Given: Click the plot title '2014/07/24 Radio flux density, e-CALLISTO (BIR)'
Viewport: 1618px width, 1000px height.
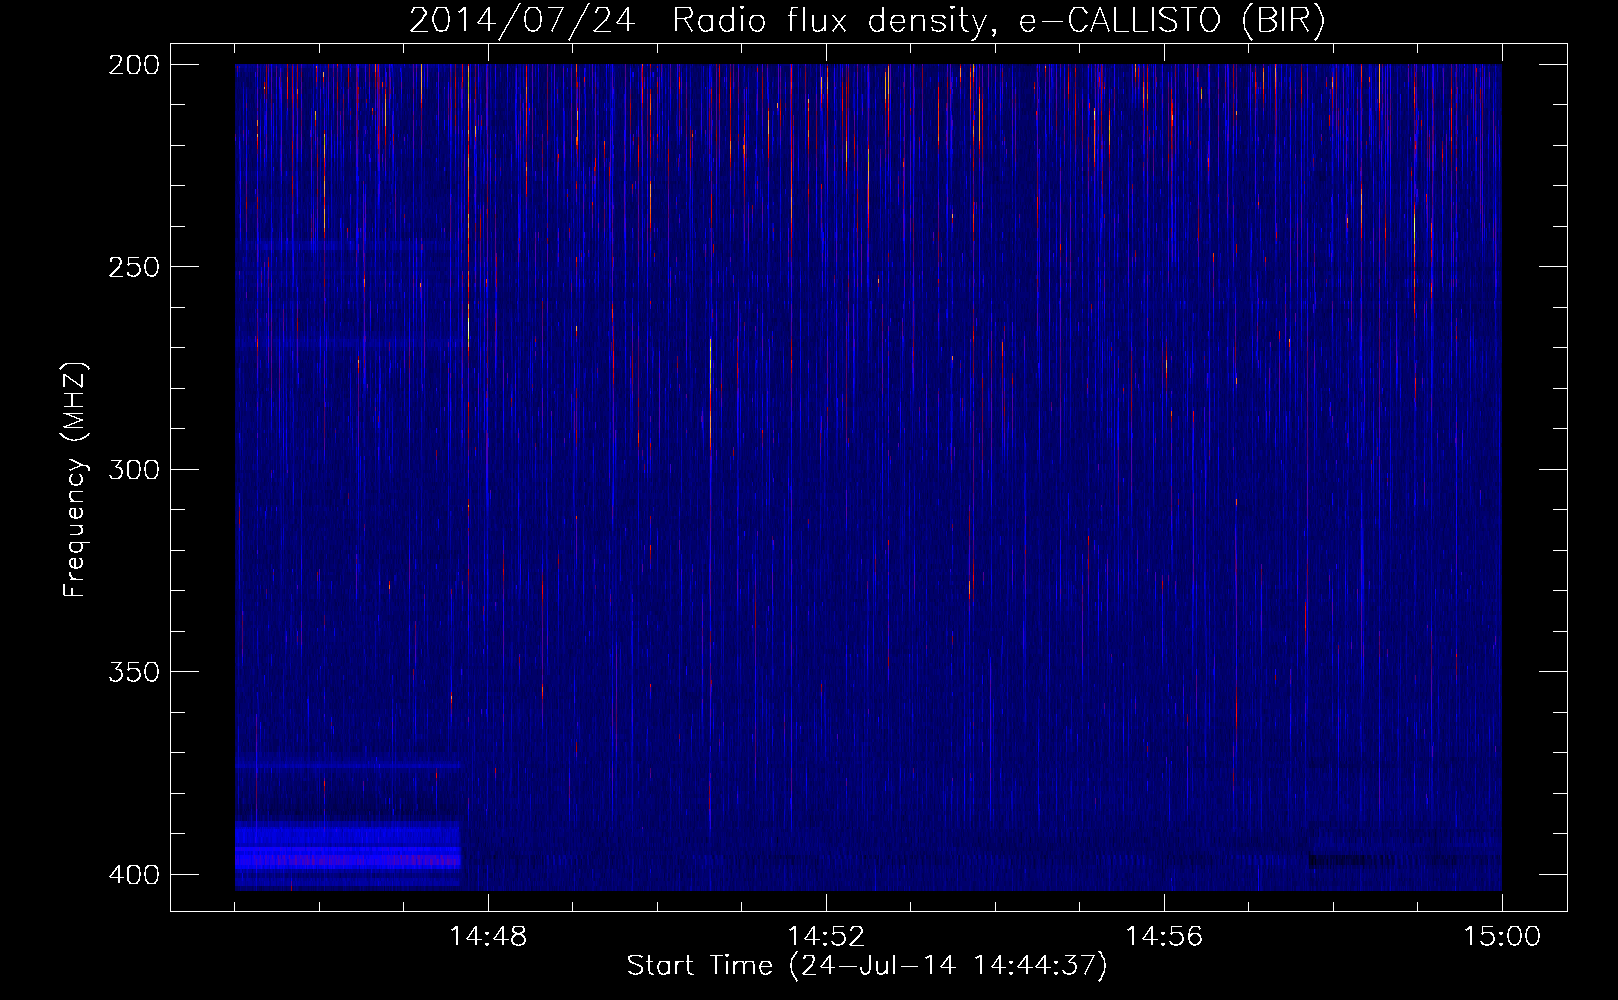Looking at the screenshot, I should (867, 21).
